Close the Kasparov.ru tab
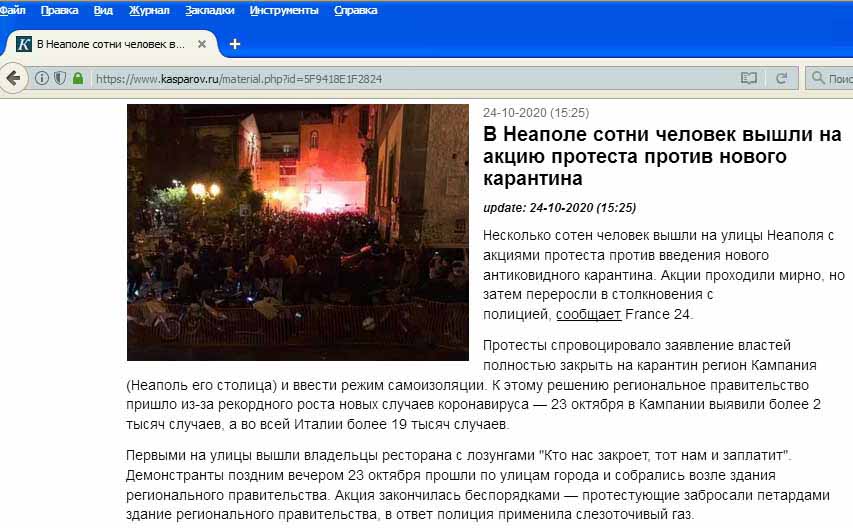 [202, 44]
